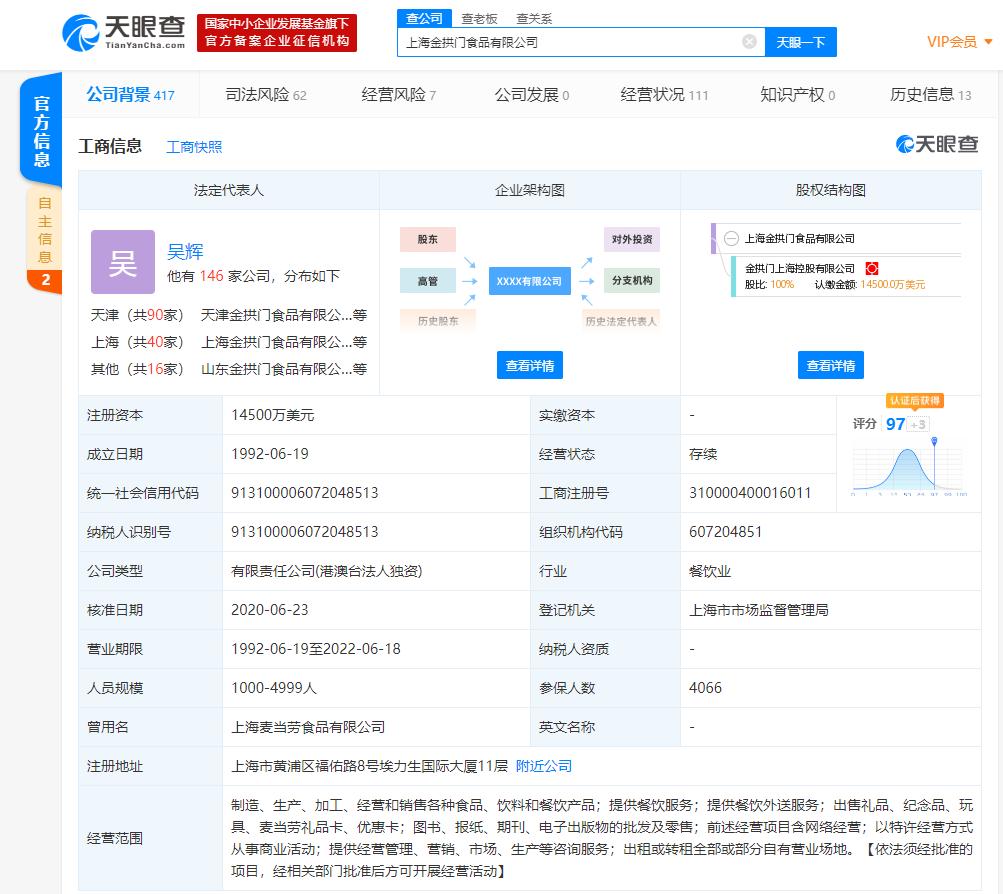View details under 股权结构图

pyautogui.click(x=830, y=365)
